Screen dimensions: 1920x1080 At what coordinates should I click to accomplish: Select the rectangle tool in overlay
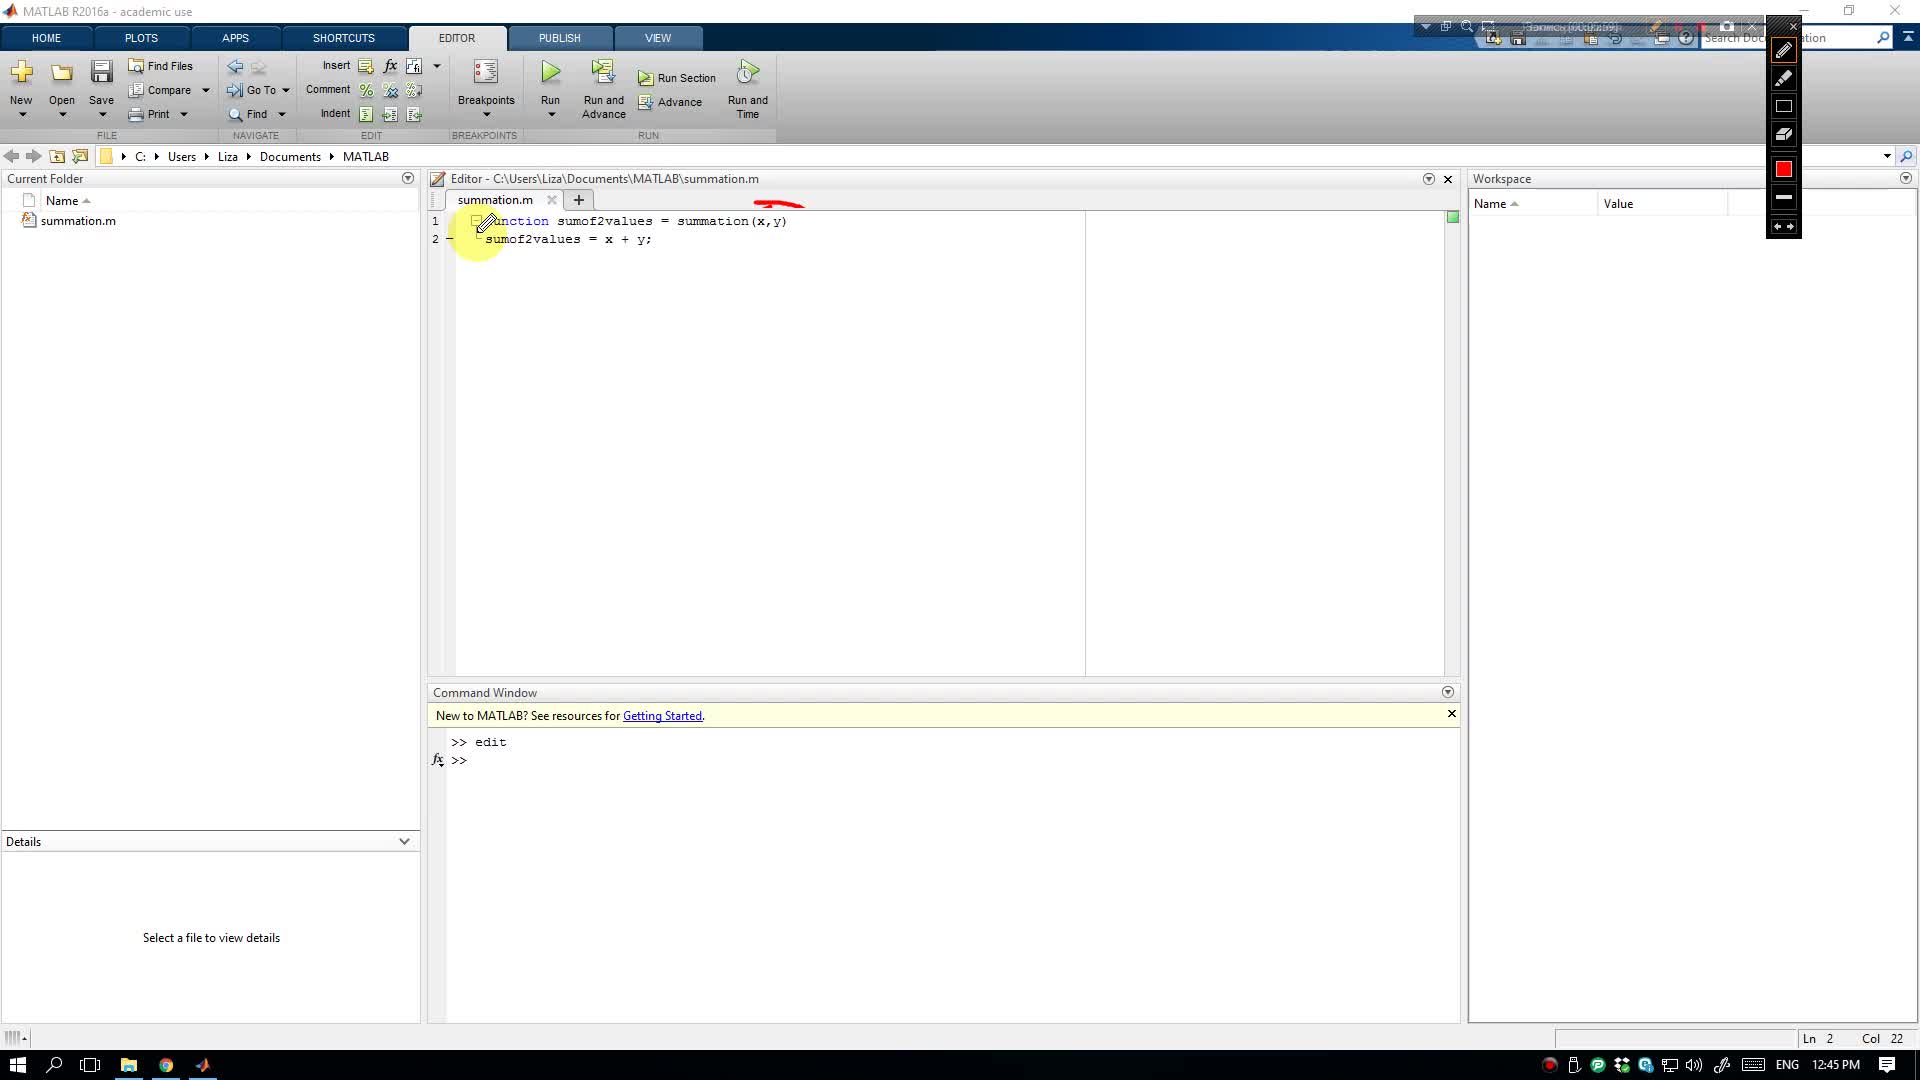point(1783,106)
